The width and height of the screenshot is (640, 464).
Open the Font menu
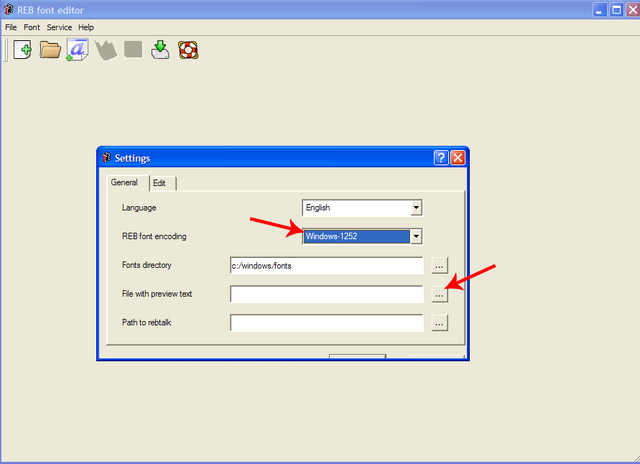pos(32,27)
